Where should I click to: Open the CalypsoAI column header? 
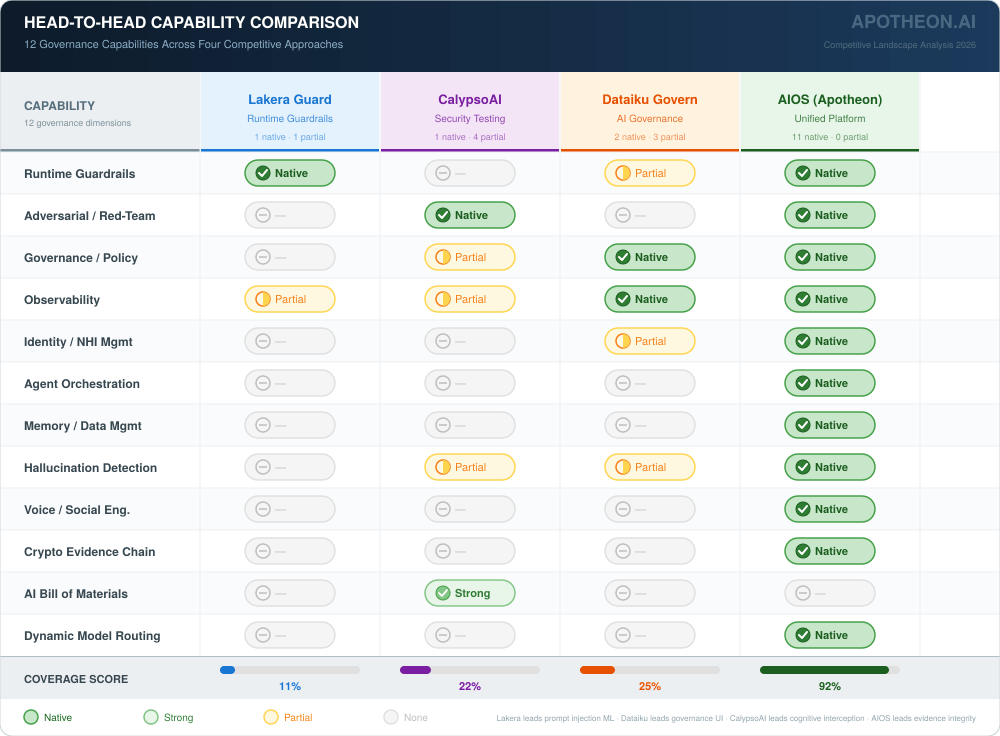470,100
